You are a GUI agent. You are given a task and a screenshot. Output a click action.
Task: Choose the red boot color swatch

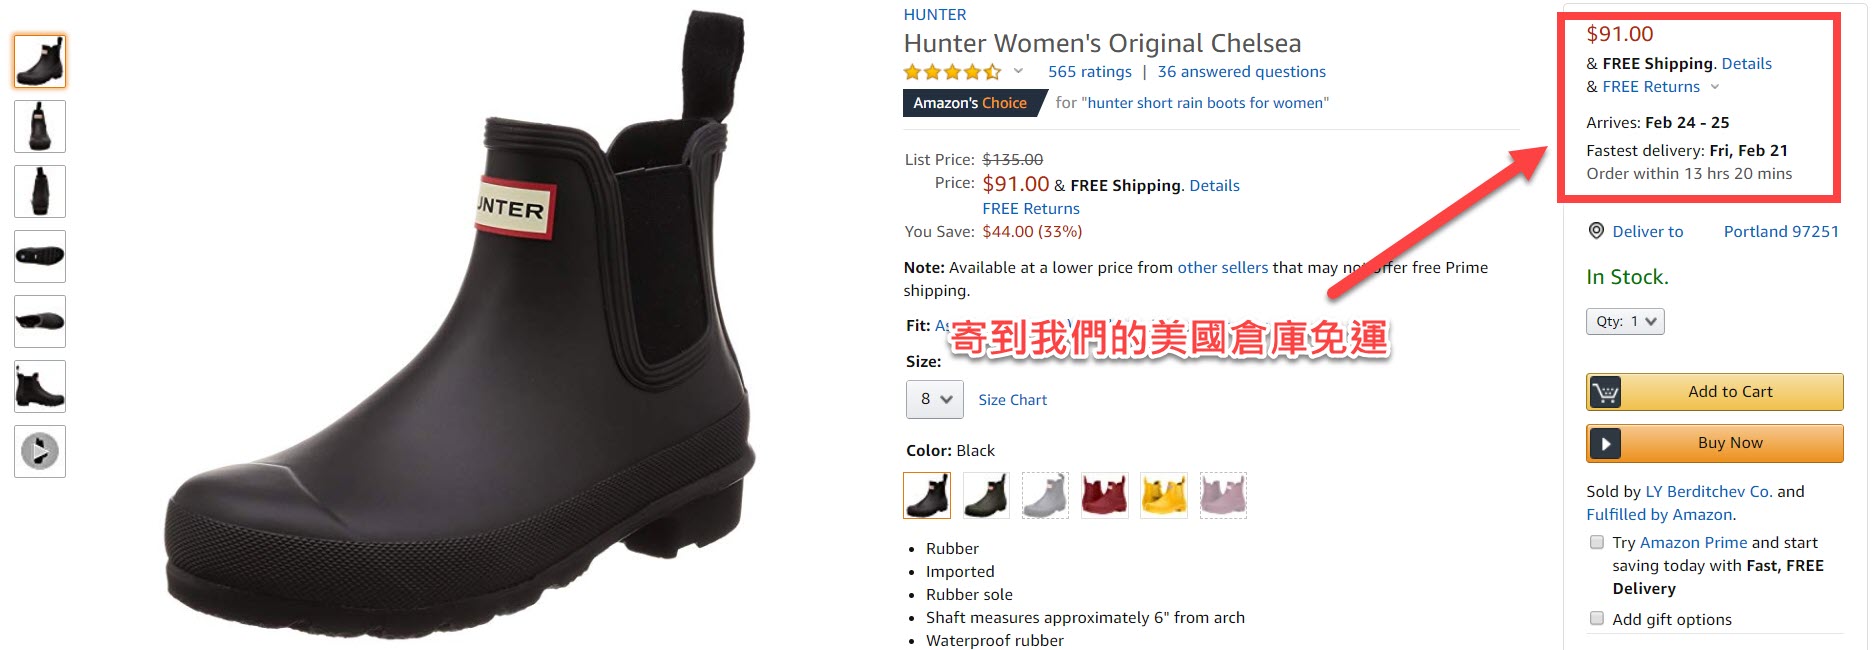pos(1105,495)
